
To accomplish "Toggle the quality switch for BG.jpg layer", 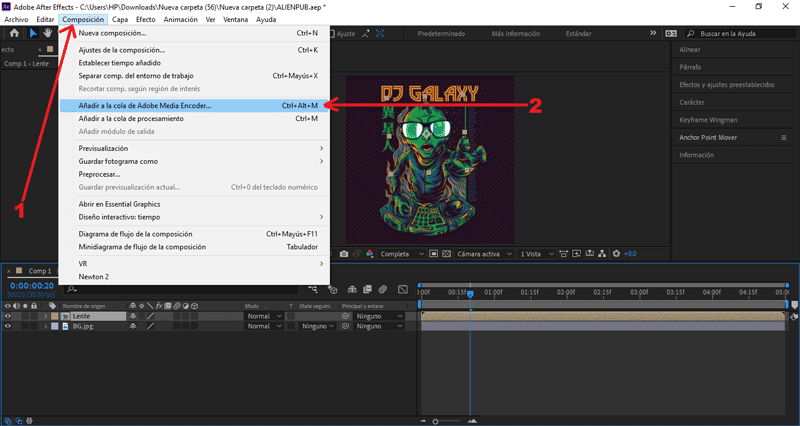I will pos(151,326).
